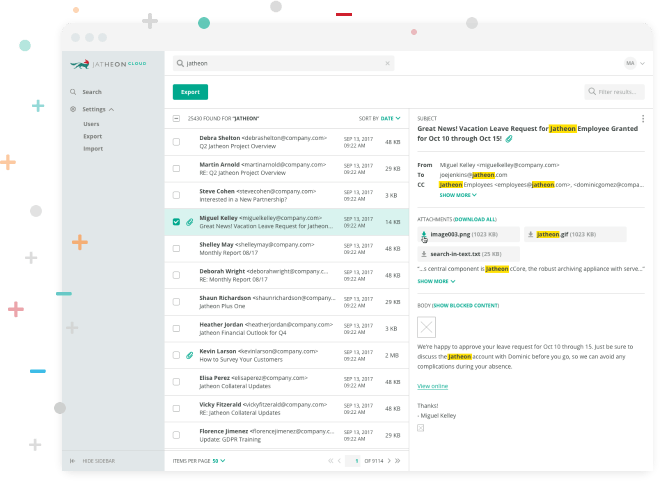
Task: Open the View online link
Action: point(432,386)
